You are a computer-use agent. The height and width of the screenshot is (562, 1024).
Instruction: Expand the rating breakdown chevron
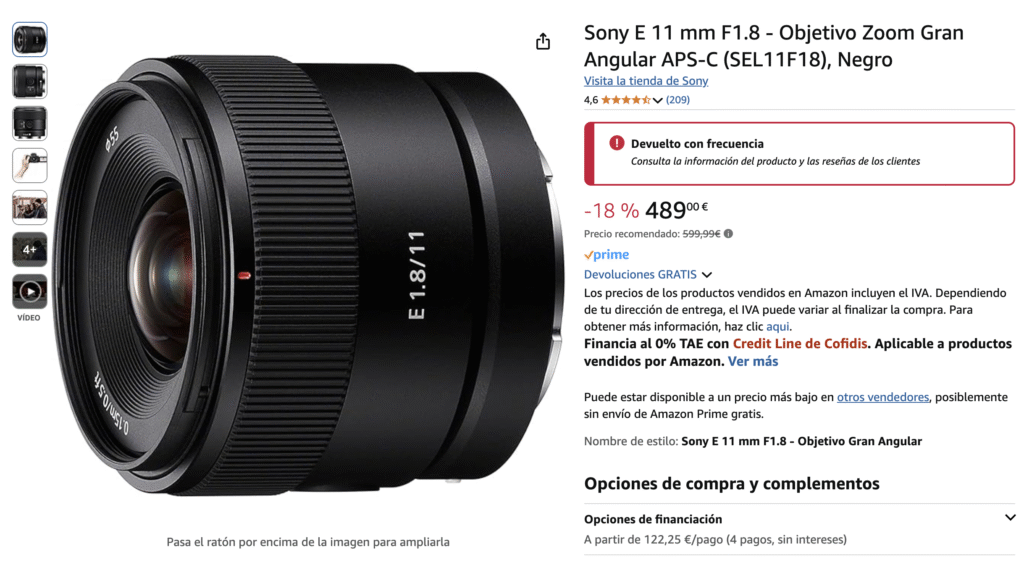coord(657,101)
